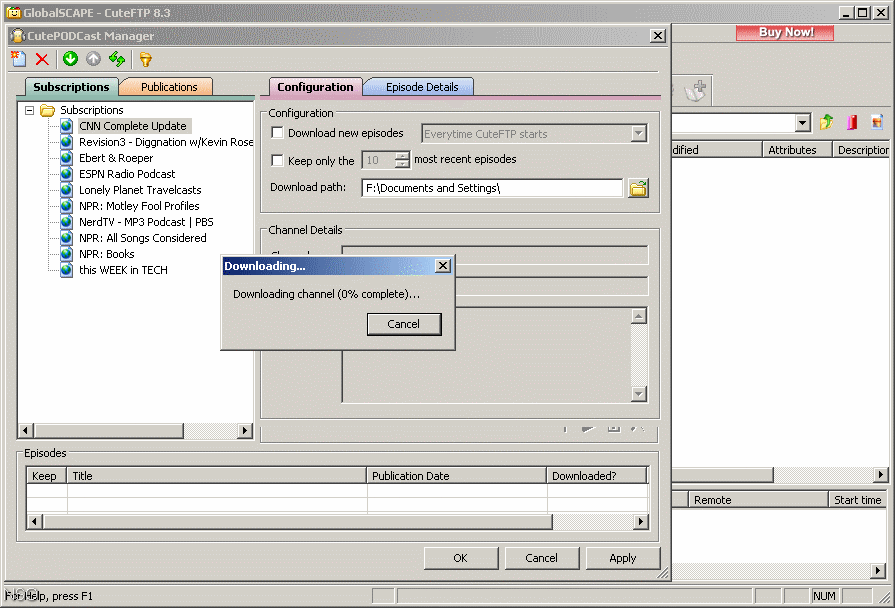The width and height of the screenshot is (895, 608).
Task: Select NerdTV - MP3 Podcast | PBS
Action: coord(146,222)
